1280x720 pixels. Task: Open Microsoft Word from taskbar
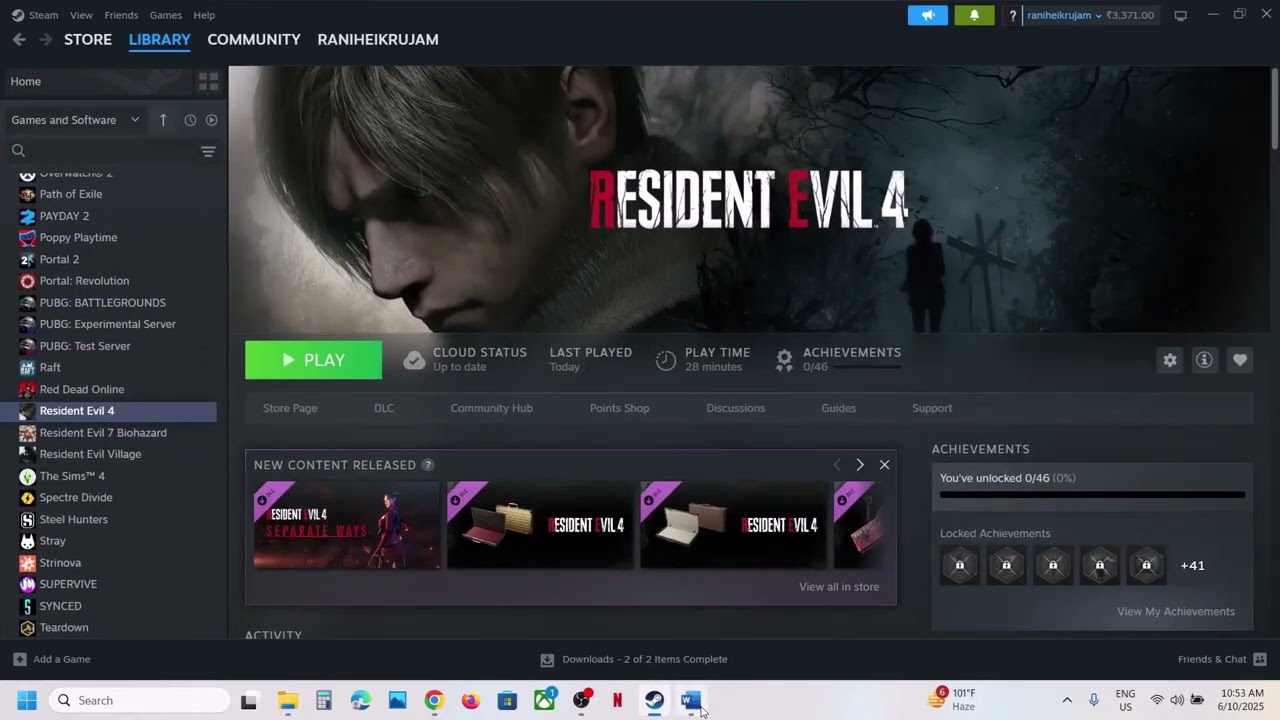tap(690, 700)
